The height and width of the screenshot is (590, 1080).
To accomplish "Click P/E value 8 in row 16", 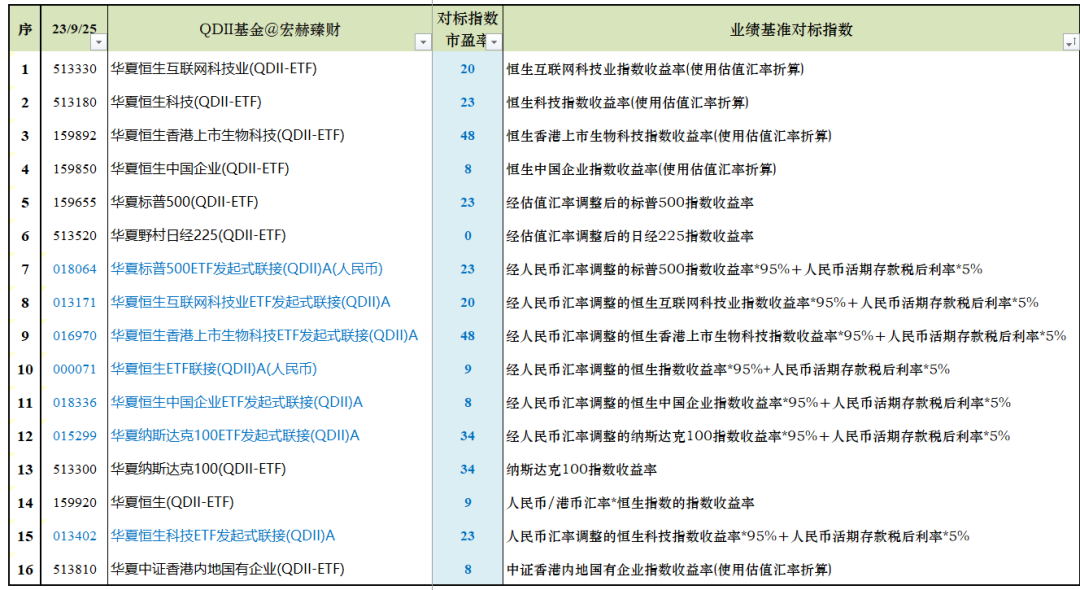I will pyautogui.click(x=468, y=569).
